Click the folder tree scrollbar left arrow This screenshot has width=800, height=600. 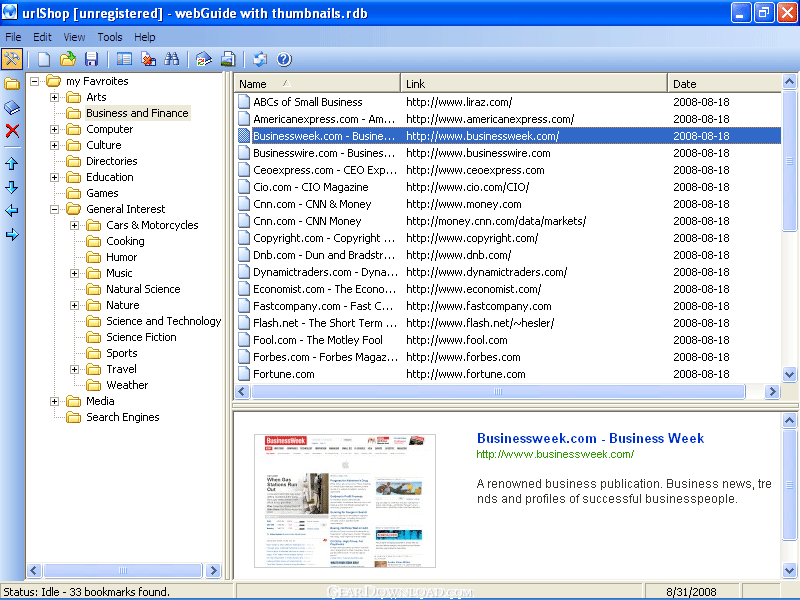pos(35,570)
